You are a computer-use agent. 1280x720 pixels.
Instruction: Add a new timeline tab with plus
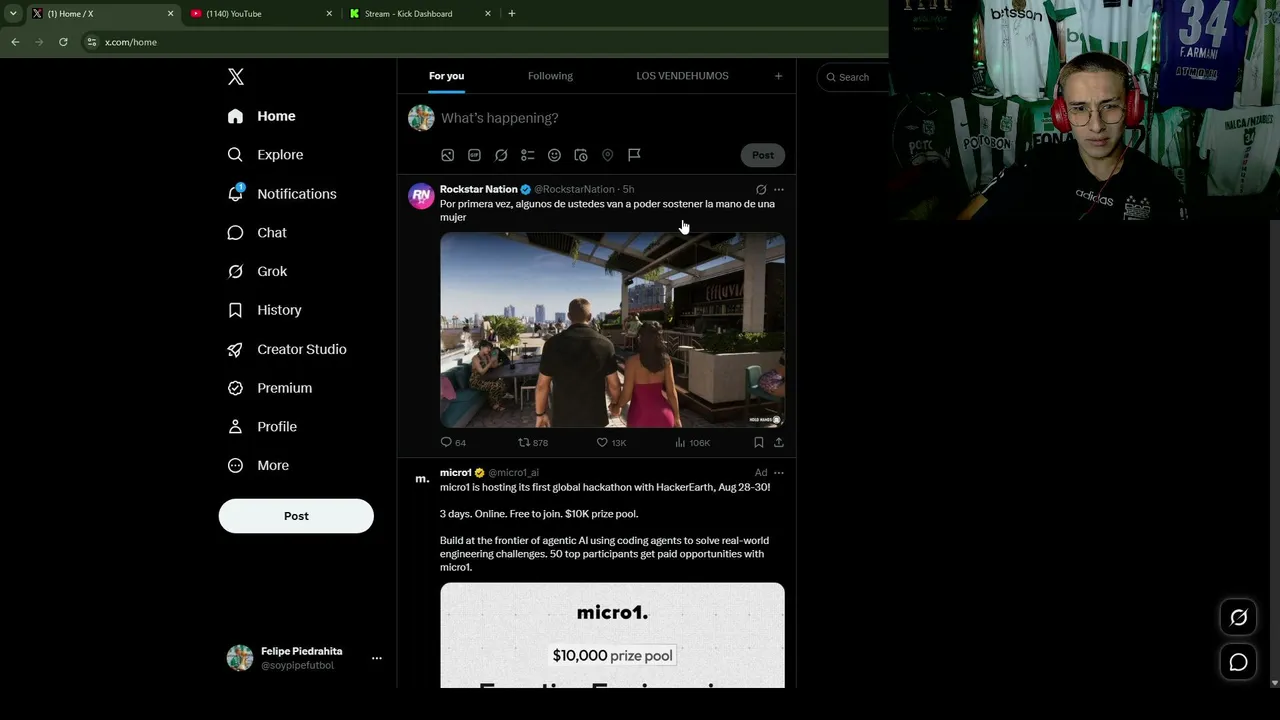778,76
